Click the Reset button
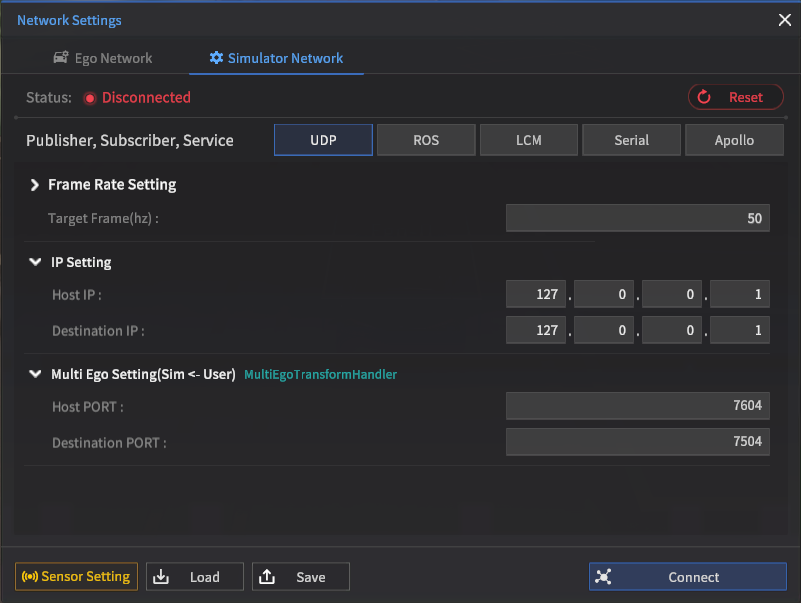The image size is (801, 603). click(735, 97)
